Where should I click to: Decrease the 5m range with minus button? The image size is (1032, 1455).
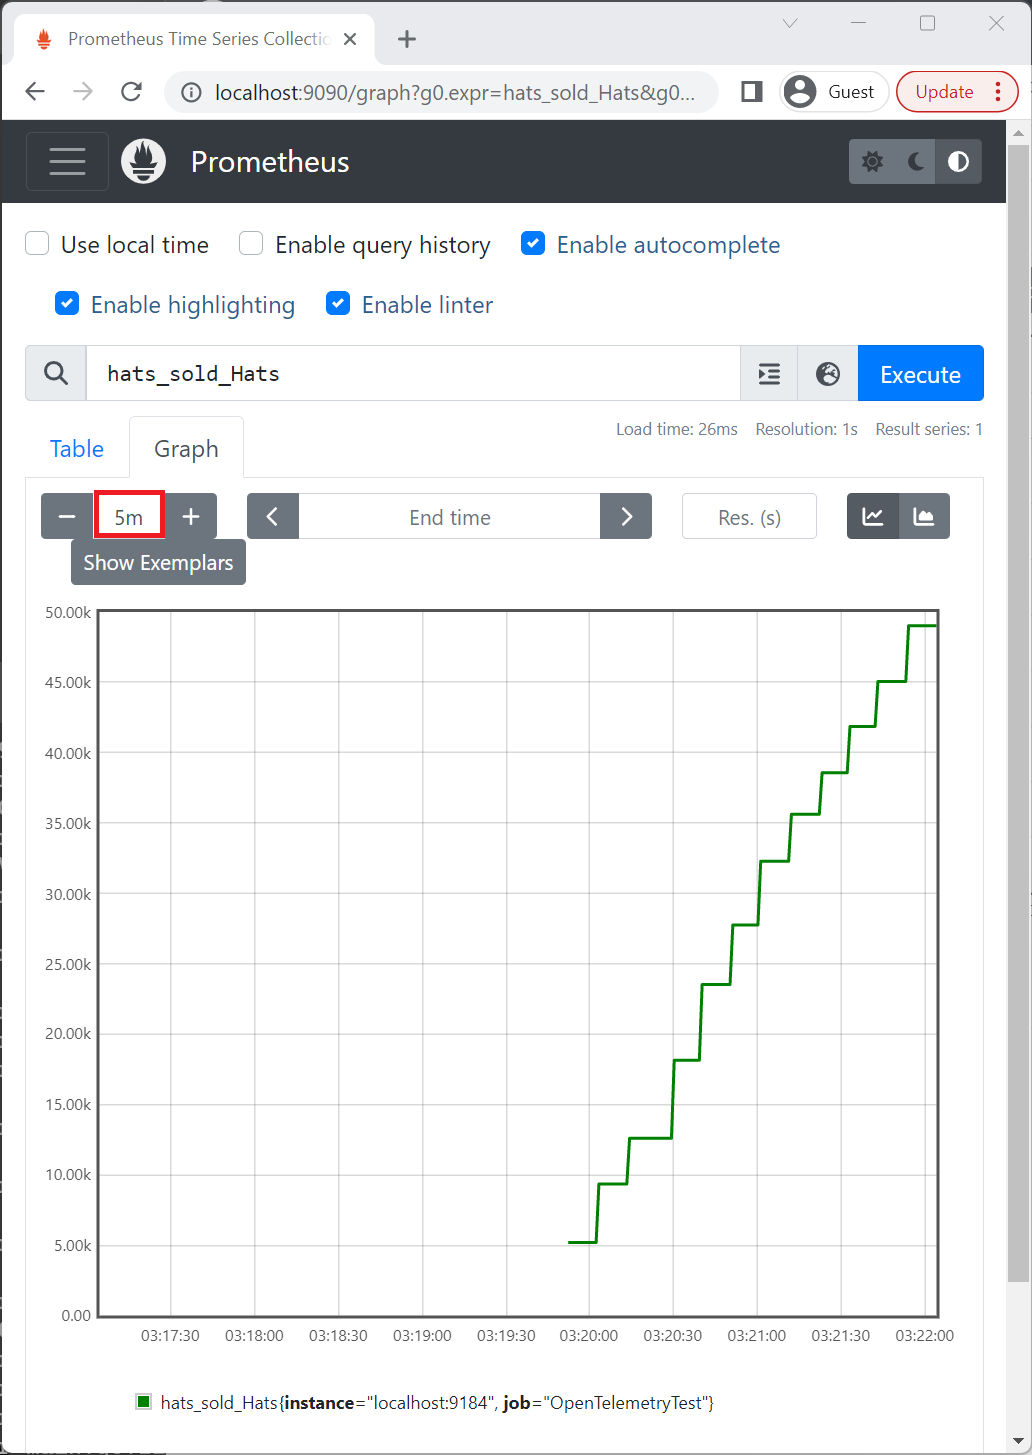[66, 516]
